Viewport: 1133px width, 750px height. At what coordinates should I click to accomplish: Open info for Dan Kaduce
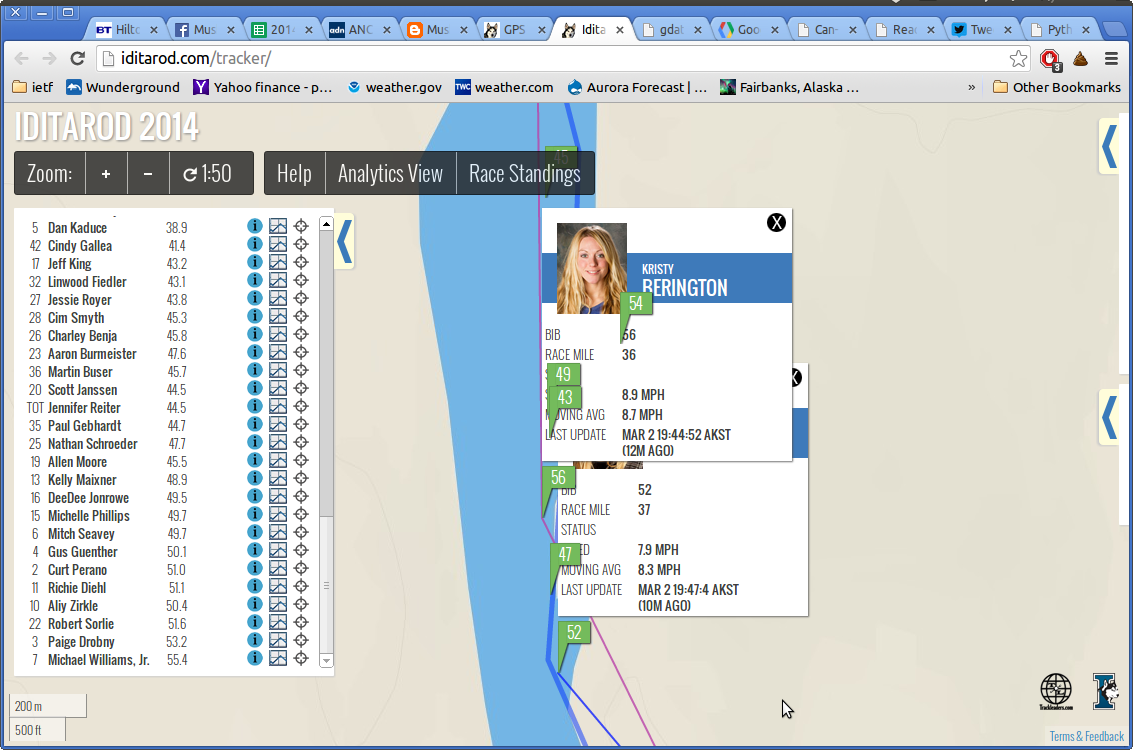tap(254, 226)
